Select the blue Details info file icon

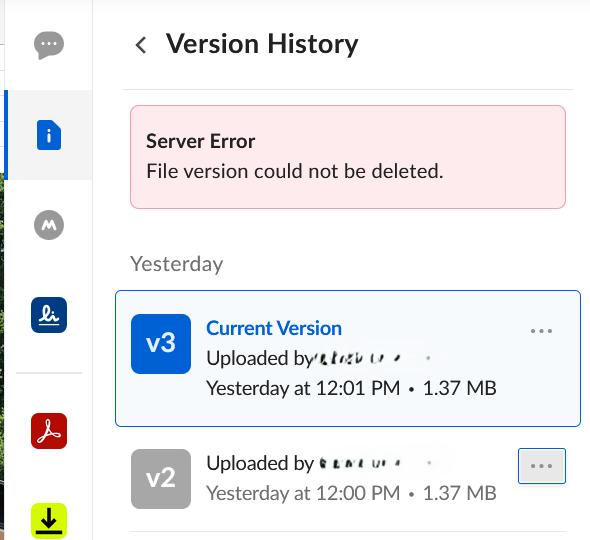point(49,135)
